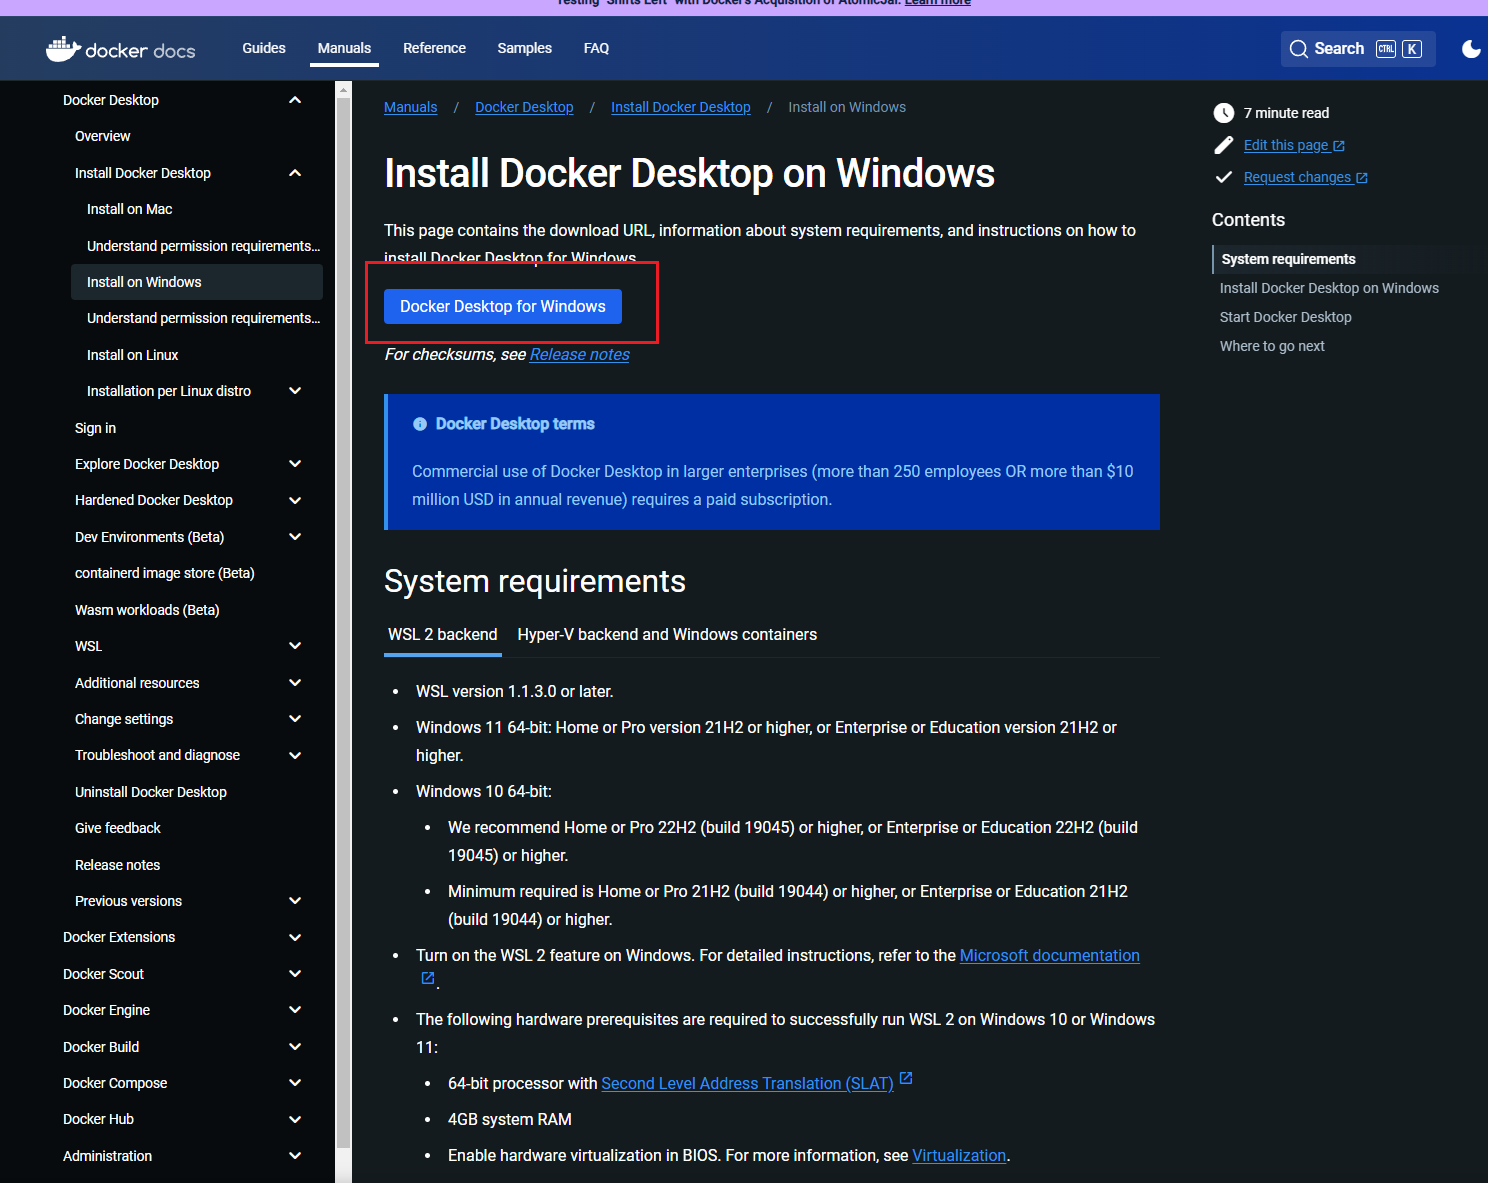This screenshot has width=1488, height=1186.
Task: Expand Dev Environments (Beta) chevron
Action: click(x=295, y=537)
